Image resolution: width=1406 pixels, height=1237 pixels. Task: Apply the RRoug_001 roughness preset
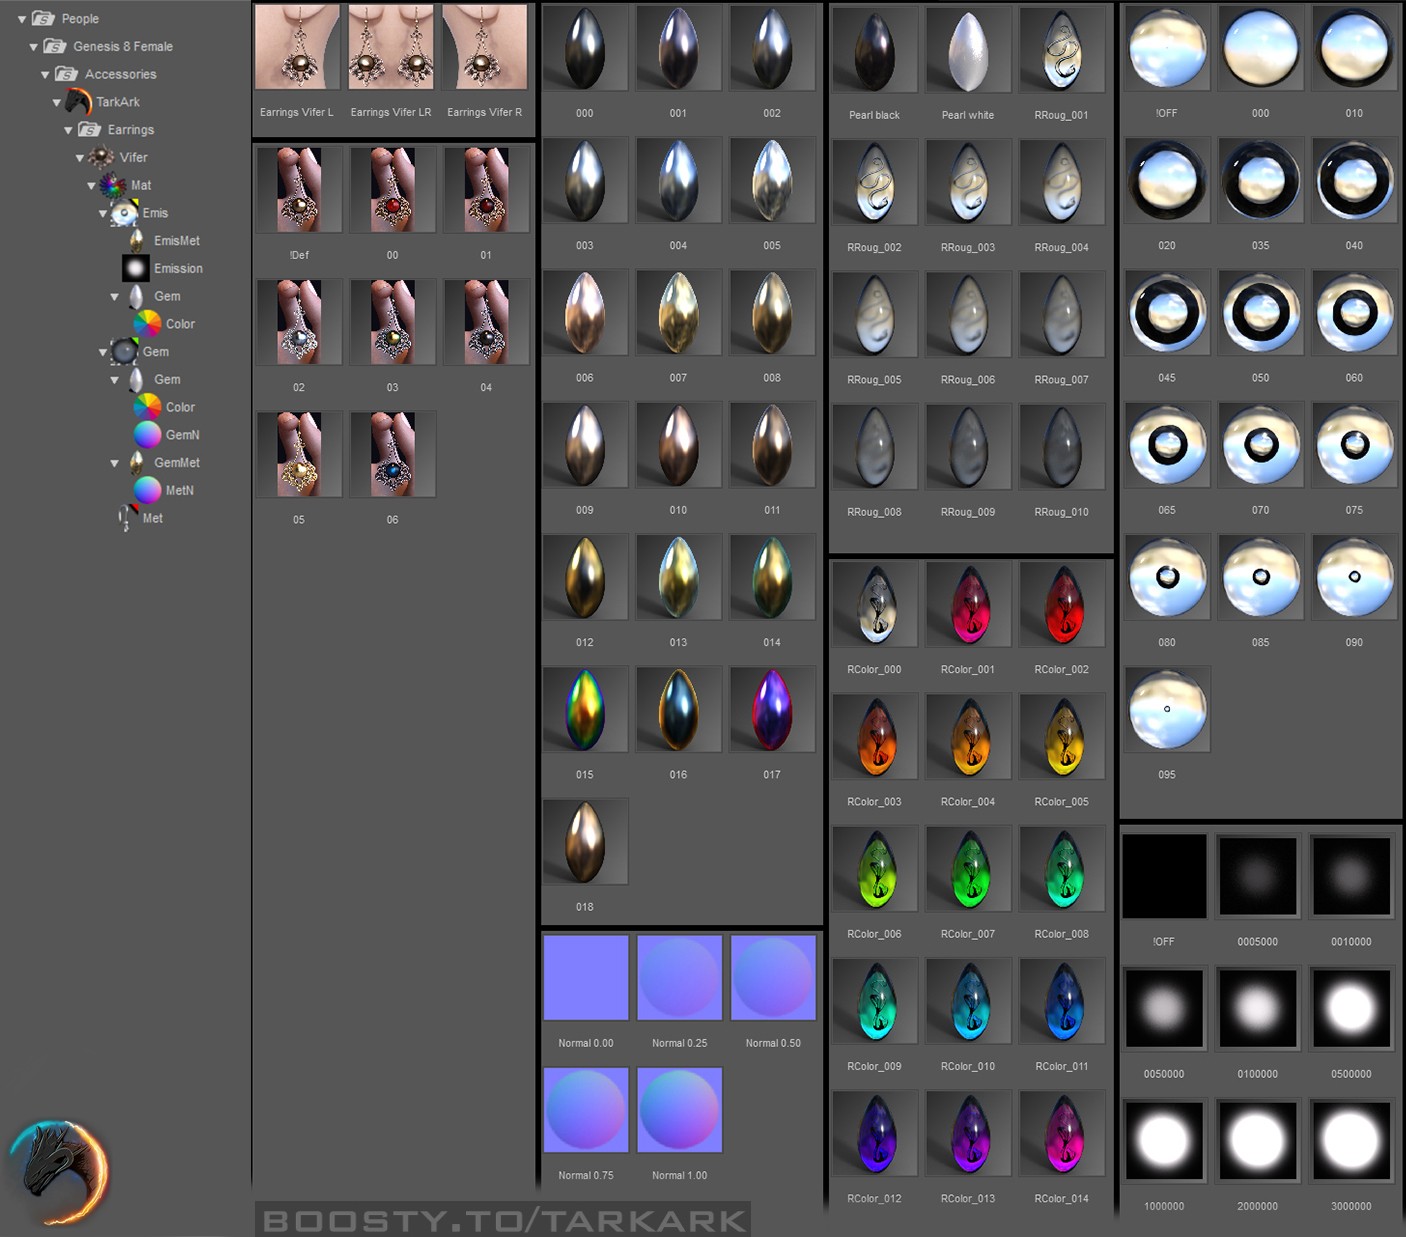click(1062, 50)
